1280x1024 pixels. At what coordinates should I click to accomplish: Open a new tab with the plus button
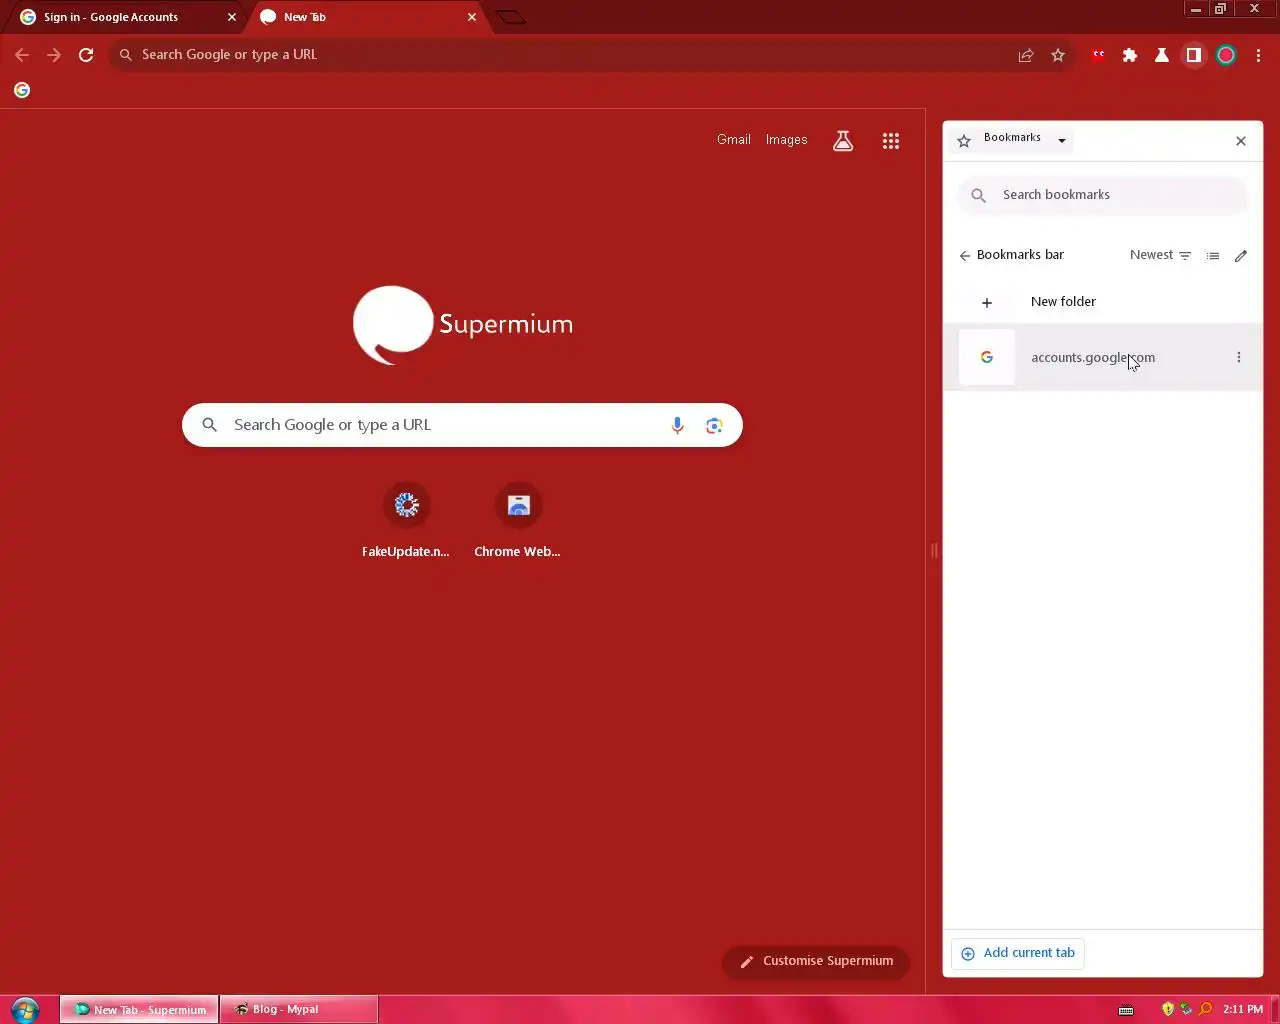pos(511,17)
